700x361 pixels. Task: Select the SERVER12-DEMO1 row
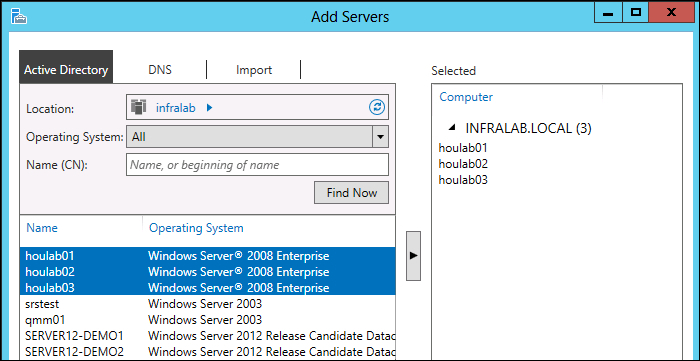pos(208,336)
